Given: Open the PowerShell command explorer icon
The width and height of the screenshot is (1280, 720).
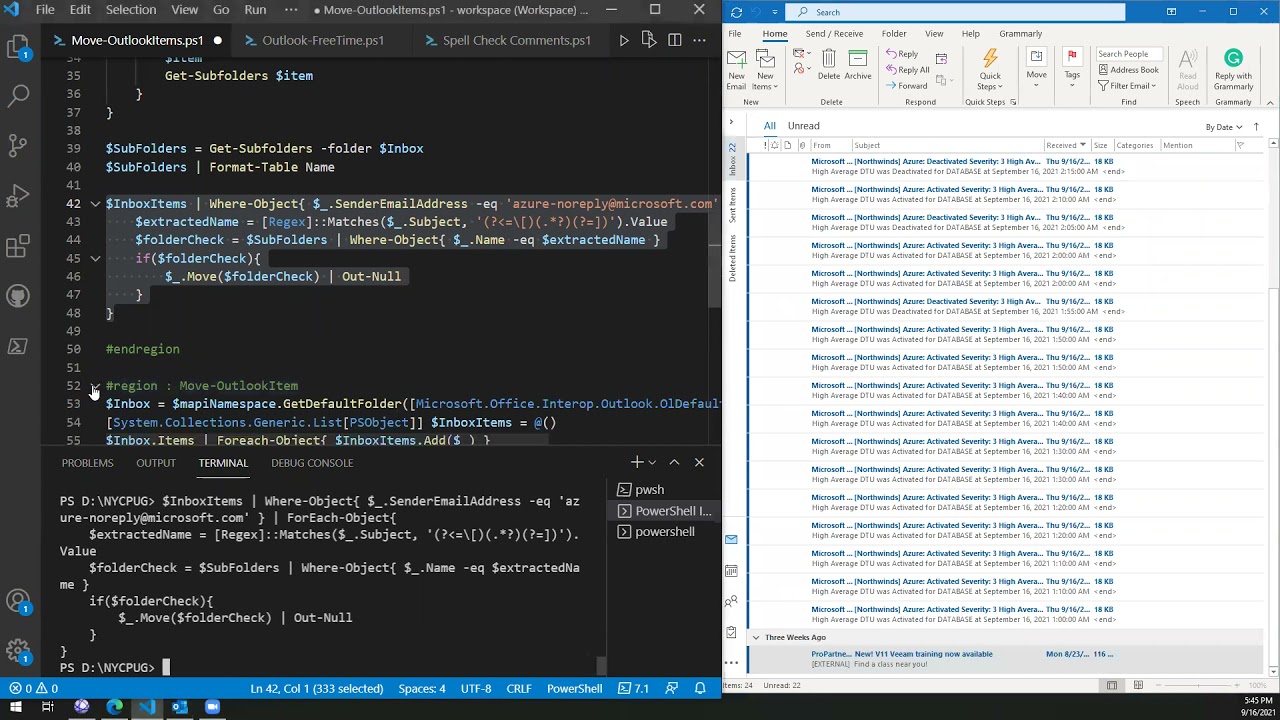Looking at the screenshot, I should [x=18, y=346].
